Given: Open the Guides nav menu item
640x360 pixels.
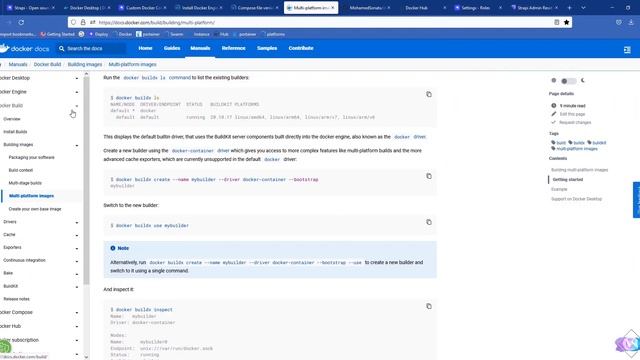Looking at the screenshot, I should pyautogui.click(x=172, y=48).
